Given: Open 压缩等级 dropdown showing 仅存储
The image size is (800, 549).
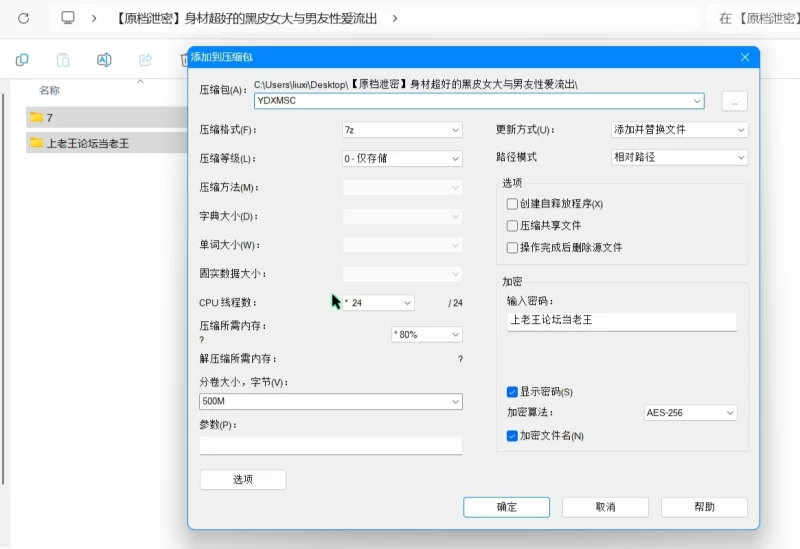Looking at the screenshot, I should click(402, 159).
